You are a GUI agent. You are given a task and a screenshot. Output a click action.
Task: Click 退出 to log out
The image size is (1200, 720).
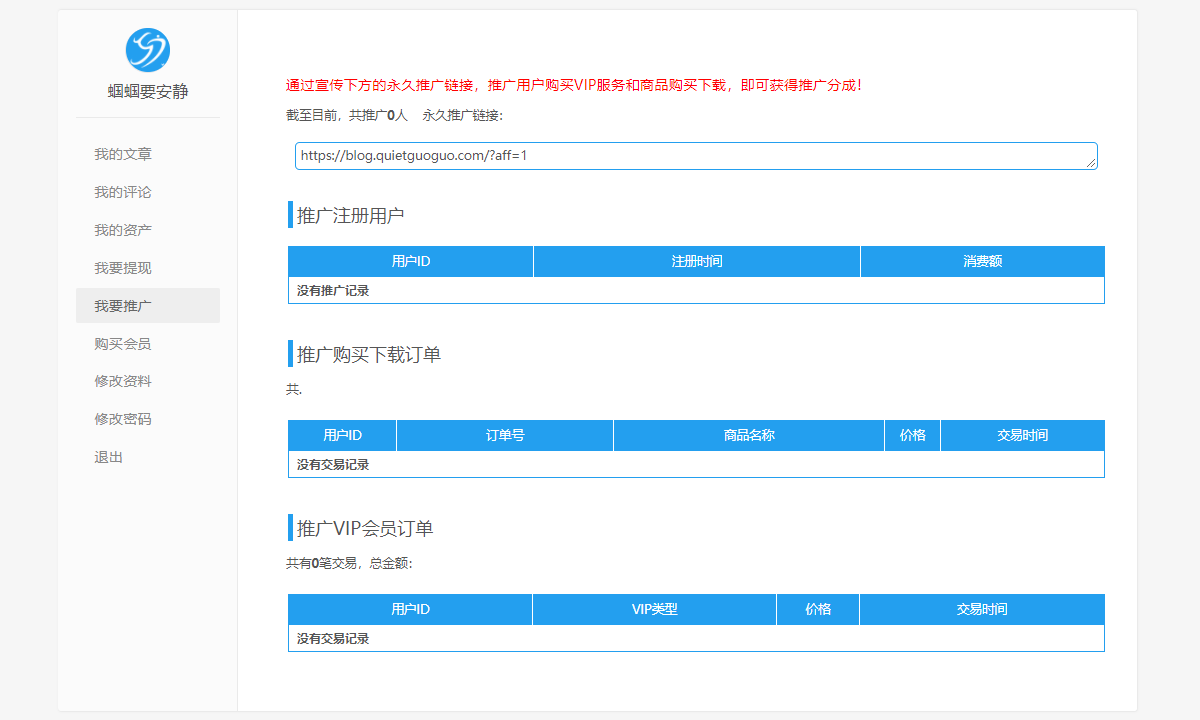(x=109, y=457)
